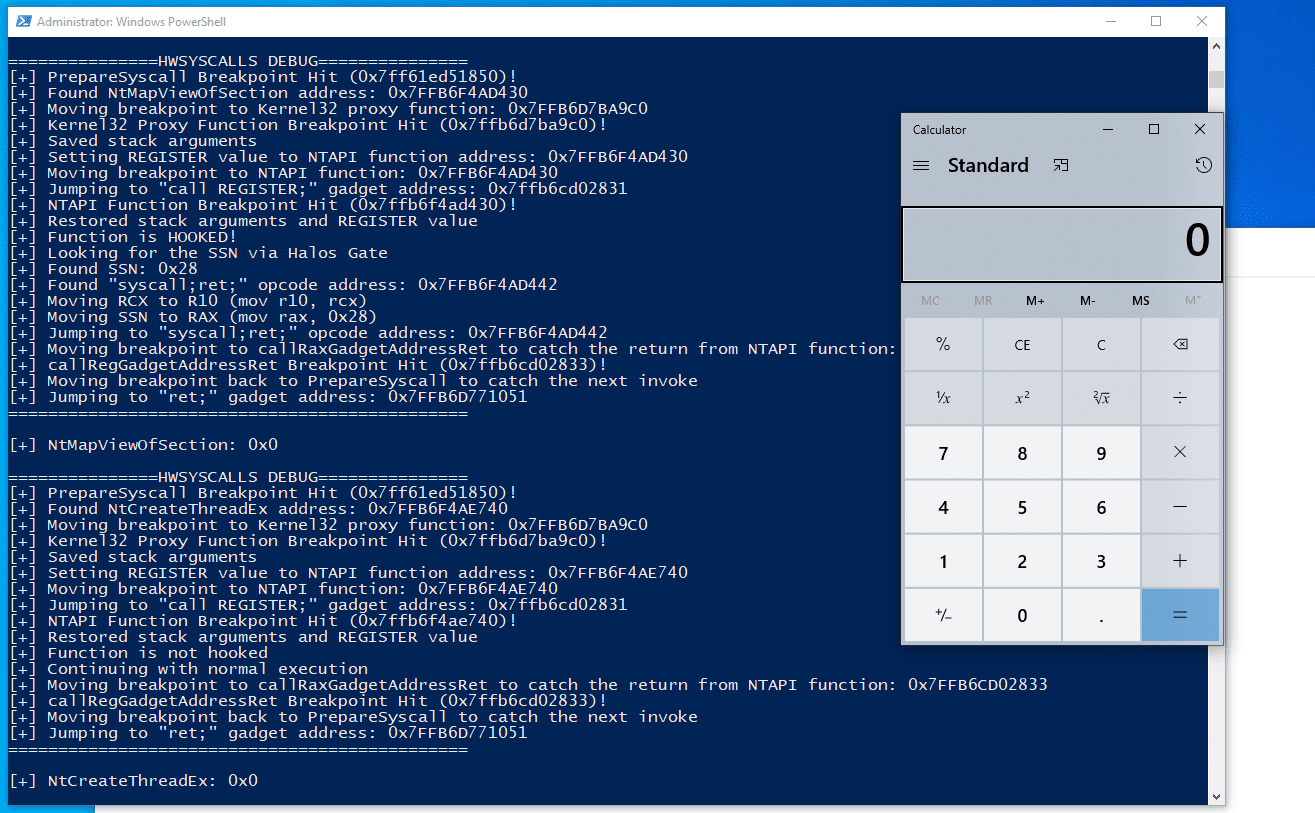Click PowerShell scrollbar up arrow

pyautogui.click(x=1216, y=47)
